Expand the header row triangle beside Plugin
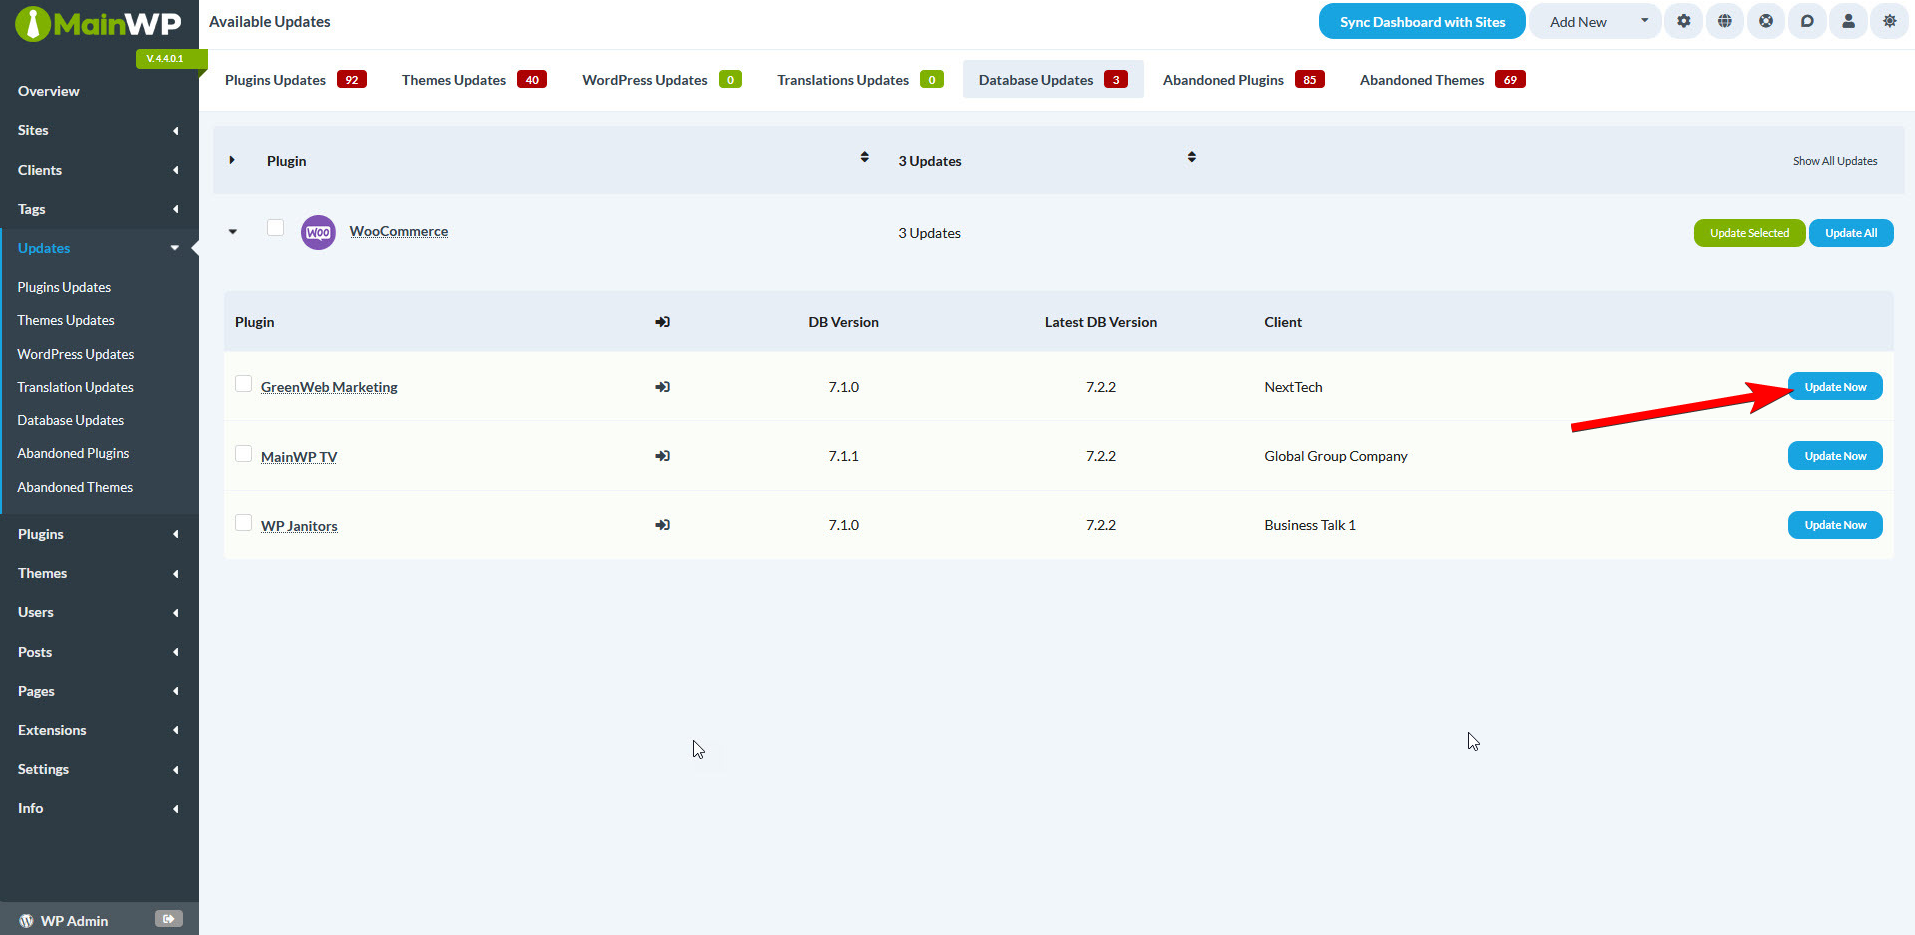The image size is (1915, 935). (x=232, y=160)
